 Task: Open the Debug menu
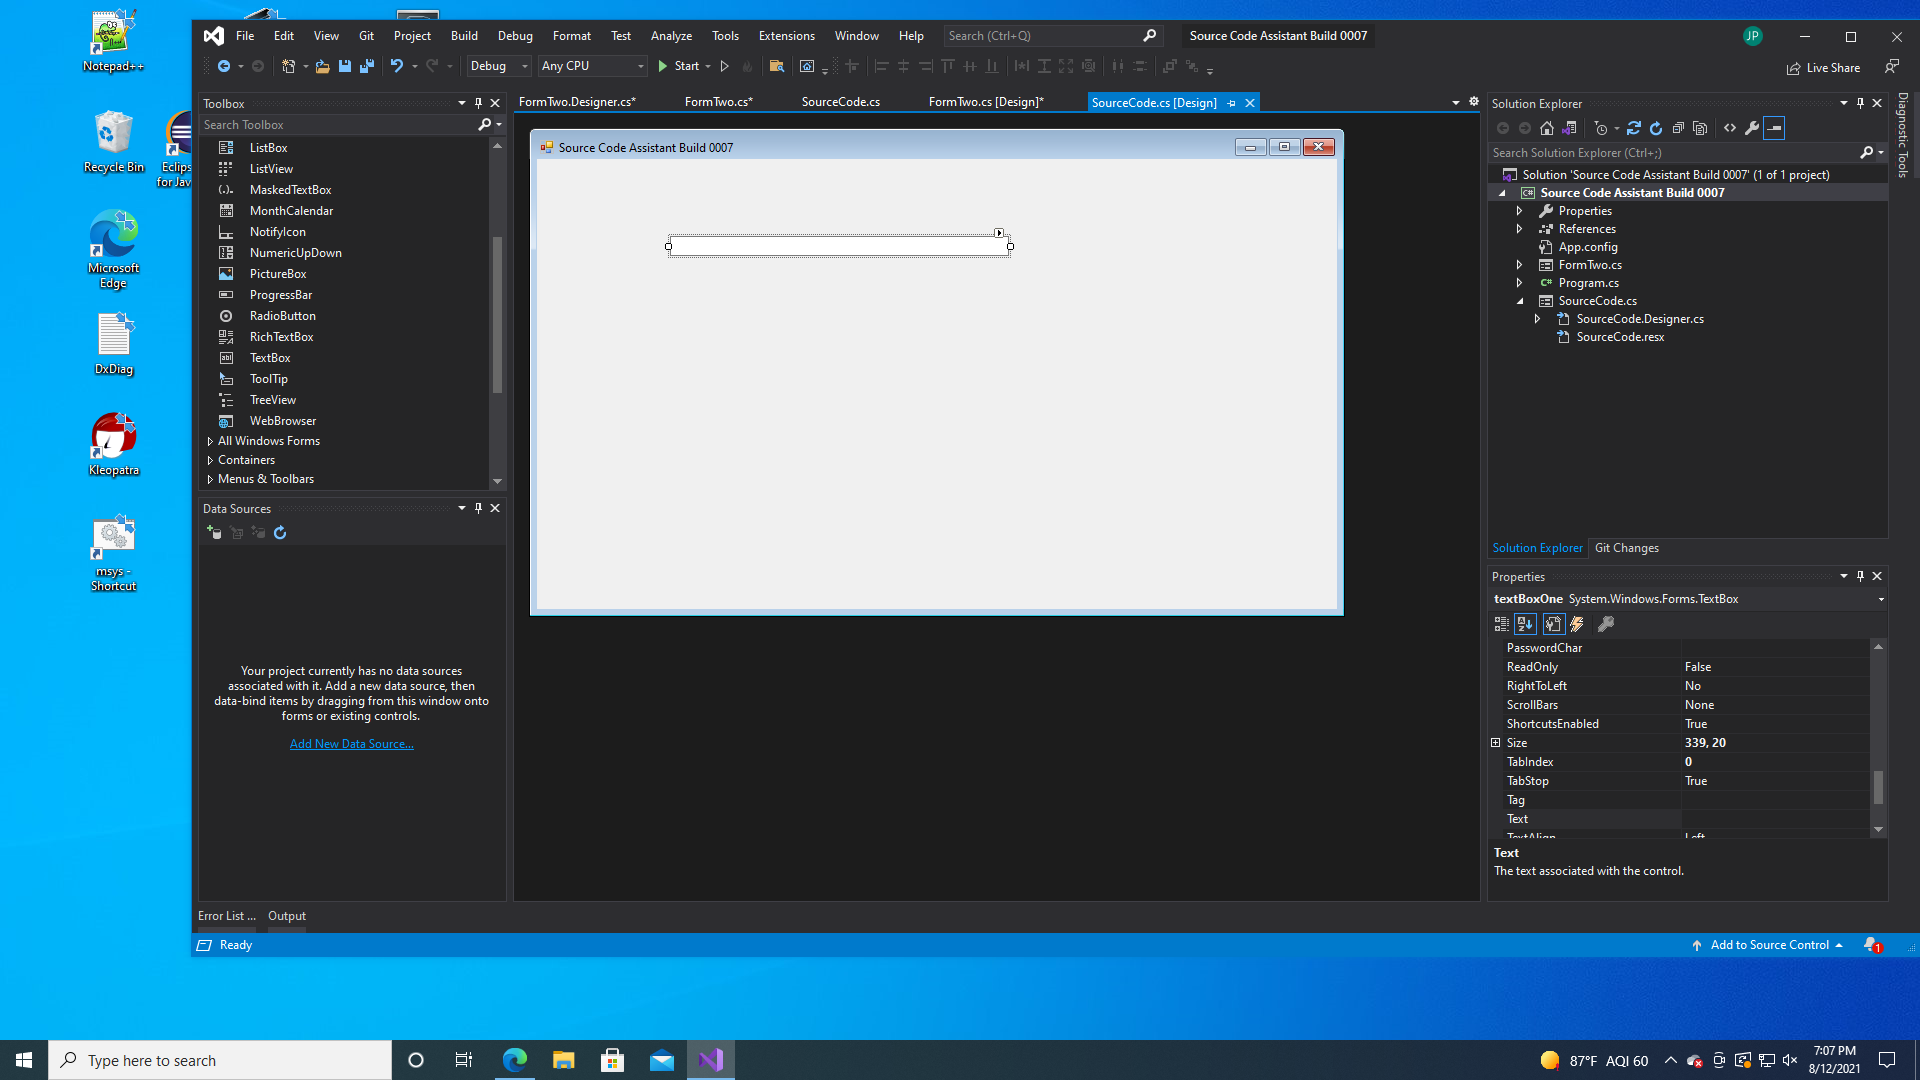point(515,35)
